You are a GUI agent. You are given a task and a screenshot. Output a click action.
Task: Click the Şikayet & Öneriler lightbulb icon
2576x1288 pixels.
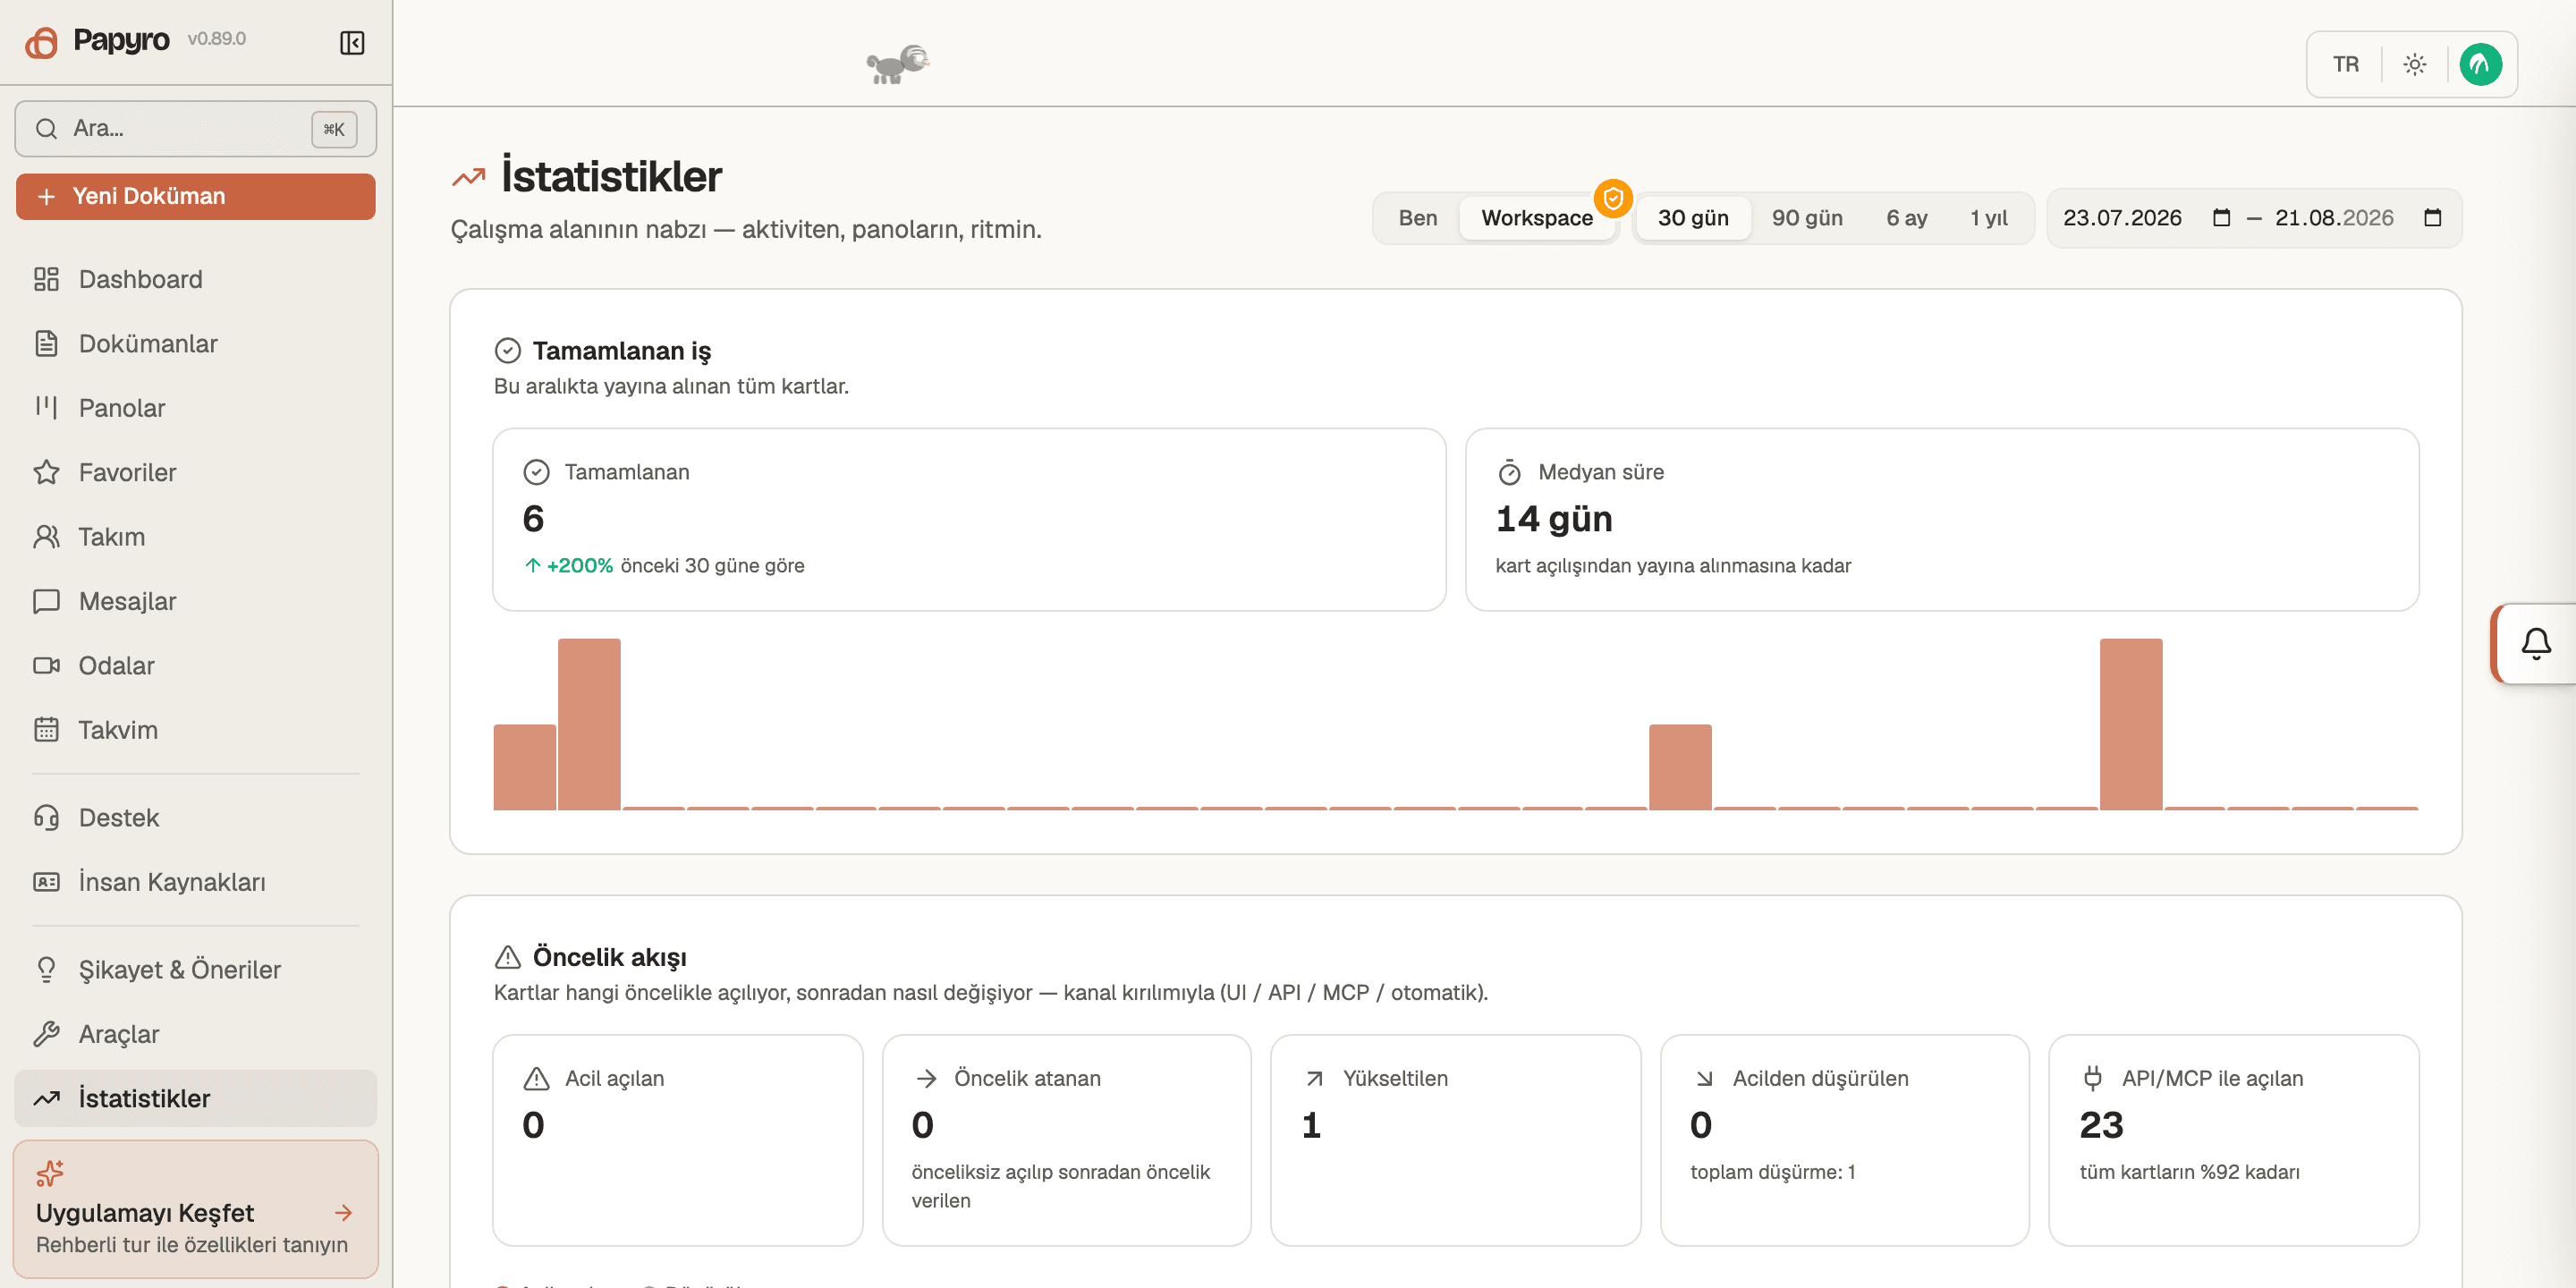pos(46,969)
